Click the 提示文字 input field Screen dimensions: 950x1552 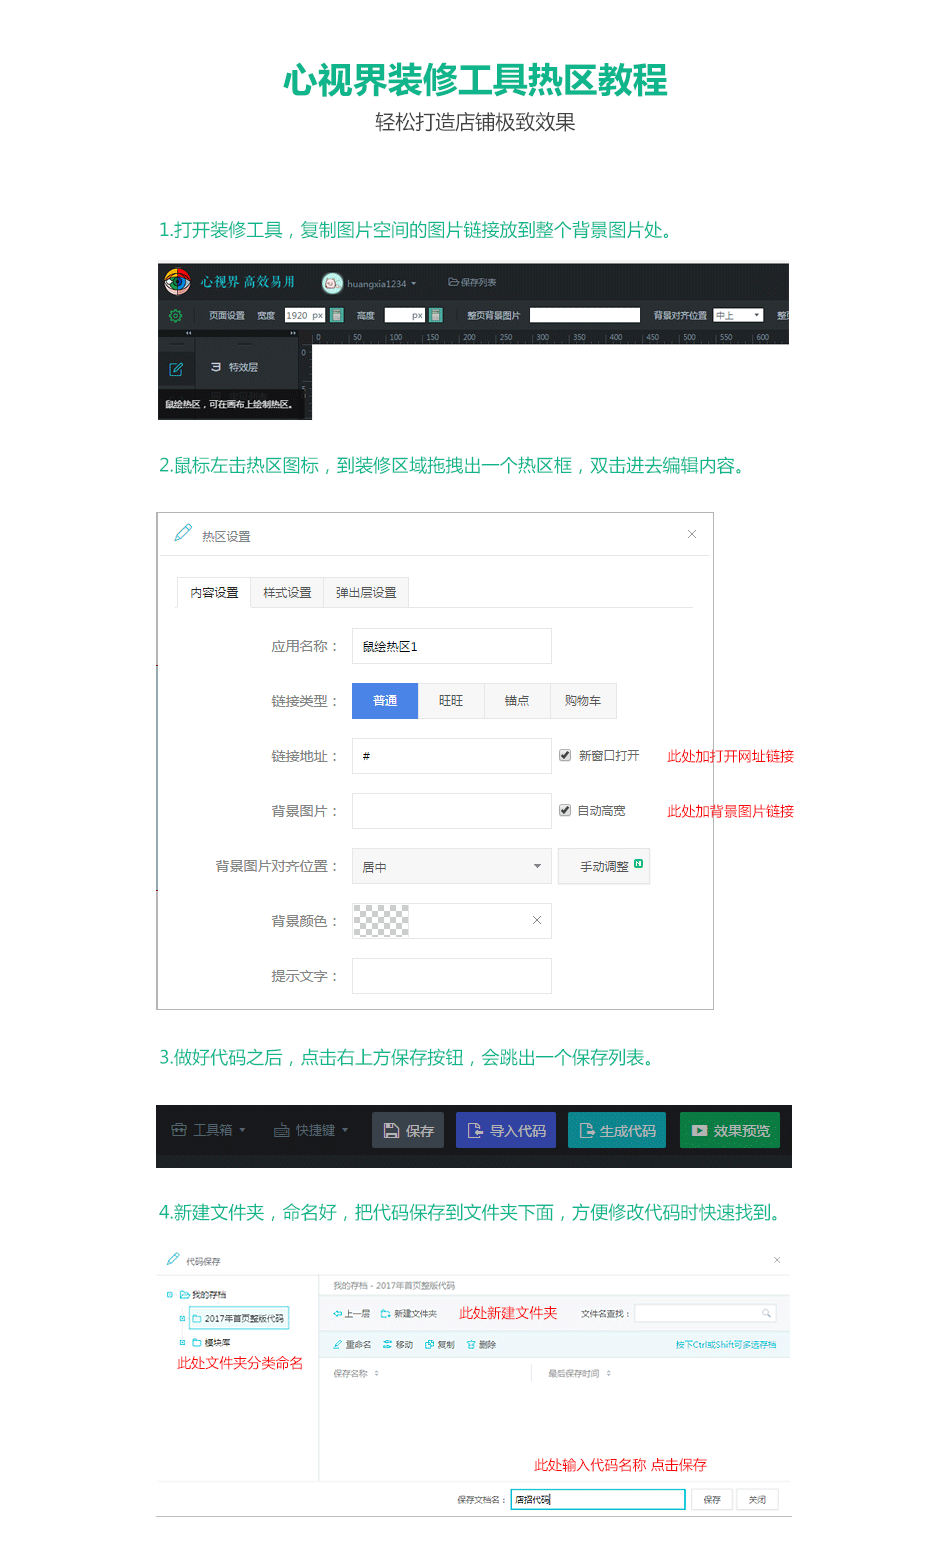[x=452, y=976]
